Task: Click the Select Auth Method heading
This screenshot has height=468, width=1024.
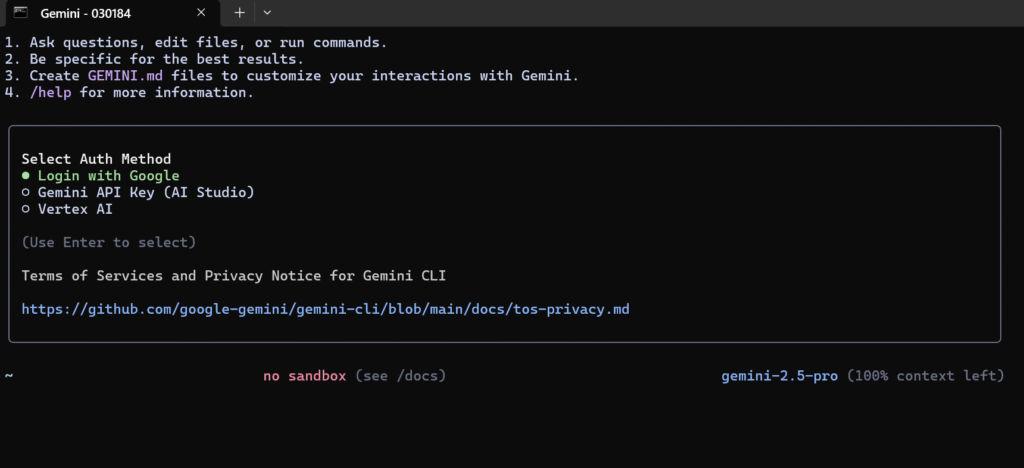Action: click(x=96, y=159)
